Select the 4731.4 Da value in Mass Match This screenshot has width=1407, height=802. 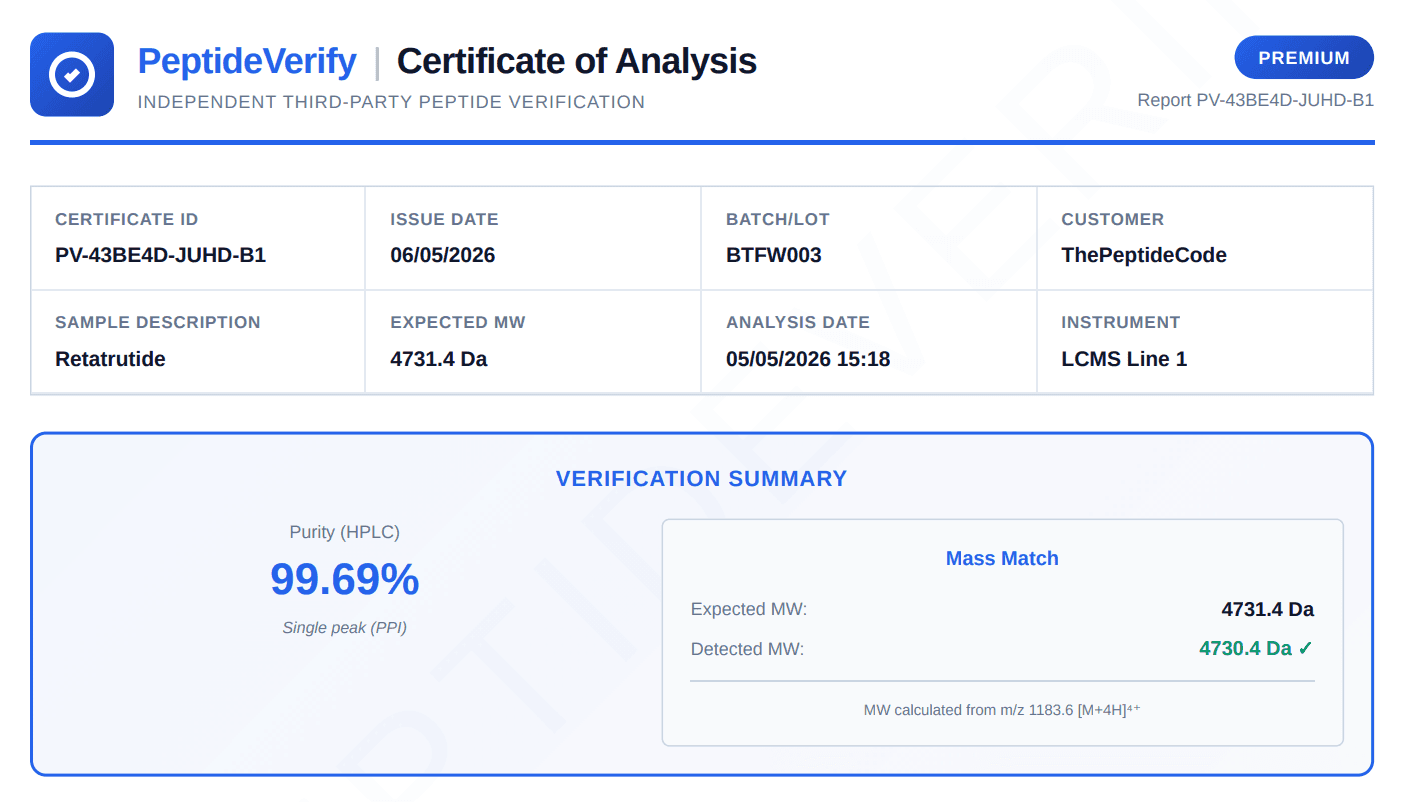pyautogui.click(x=1268, y=609)
